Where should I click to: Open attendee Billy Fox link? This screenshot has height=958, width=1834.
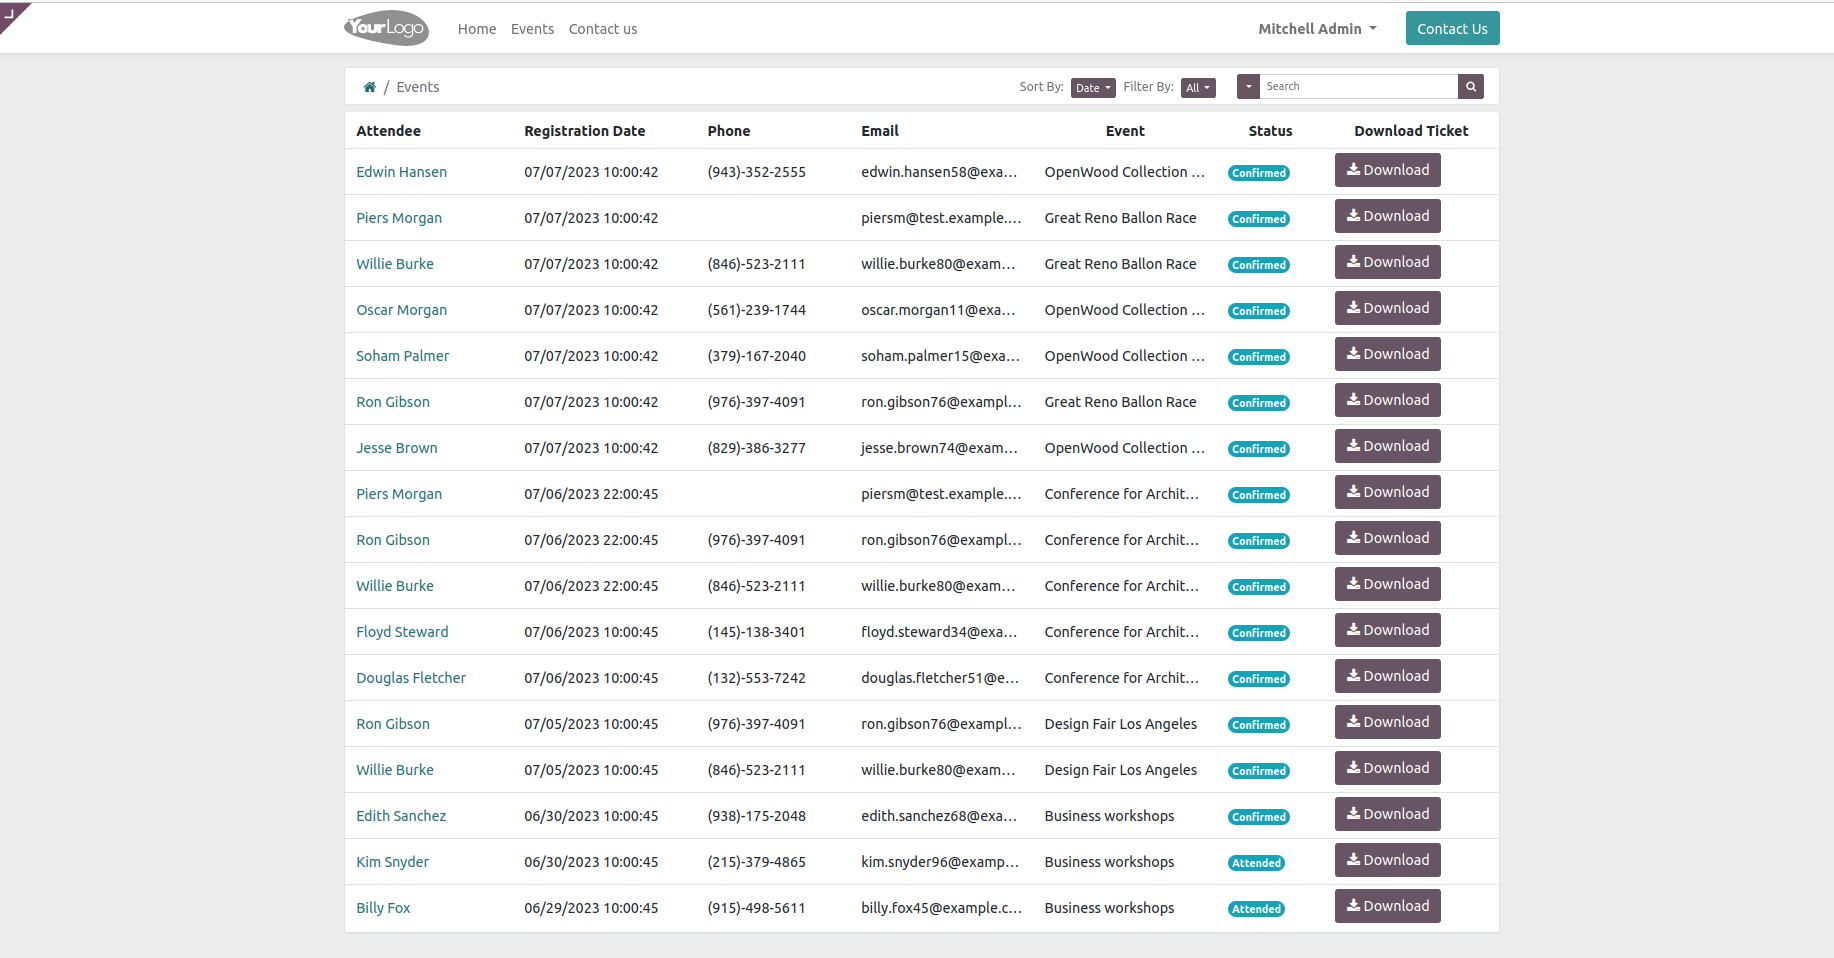pyautogui.click(x=383, y=908)
